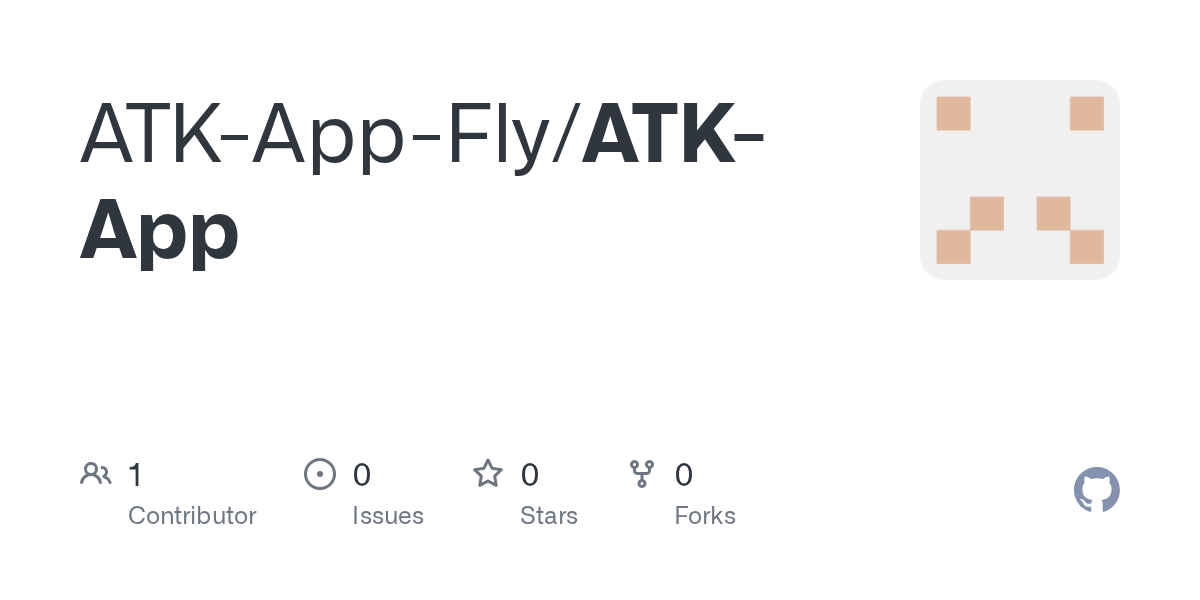The height and width of the screenshot is (600, 1200).
Task: Select the top-left square of the identicon
Action: (x=953, y=114)
